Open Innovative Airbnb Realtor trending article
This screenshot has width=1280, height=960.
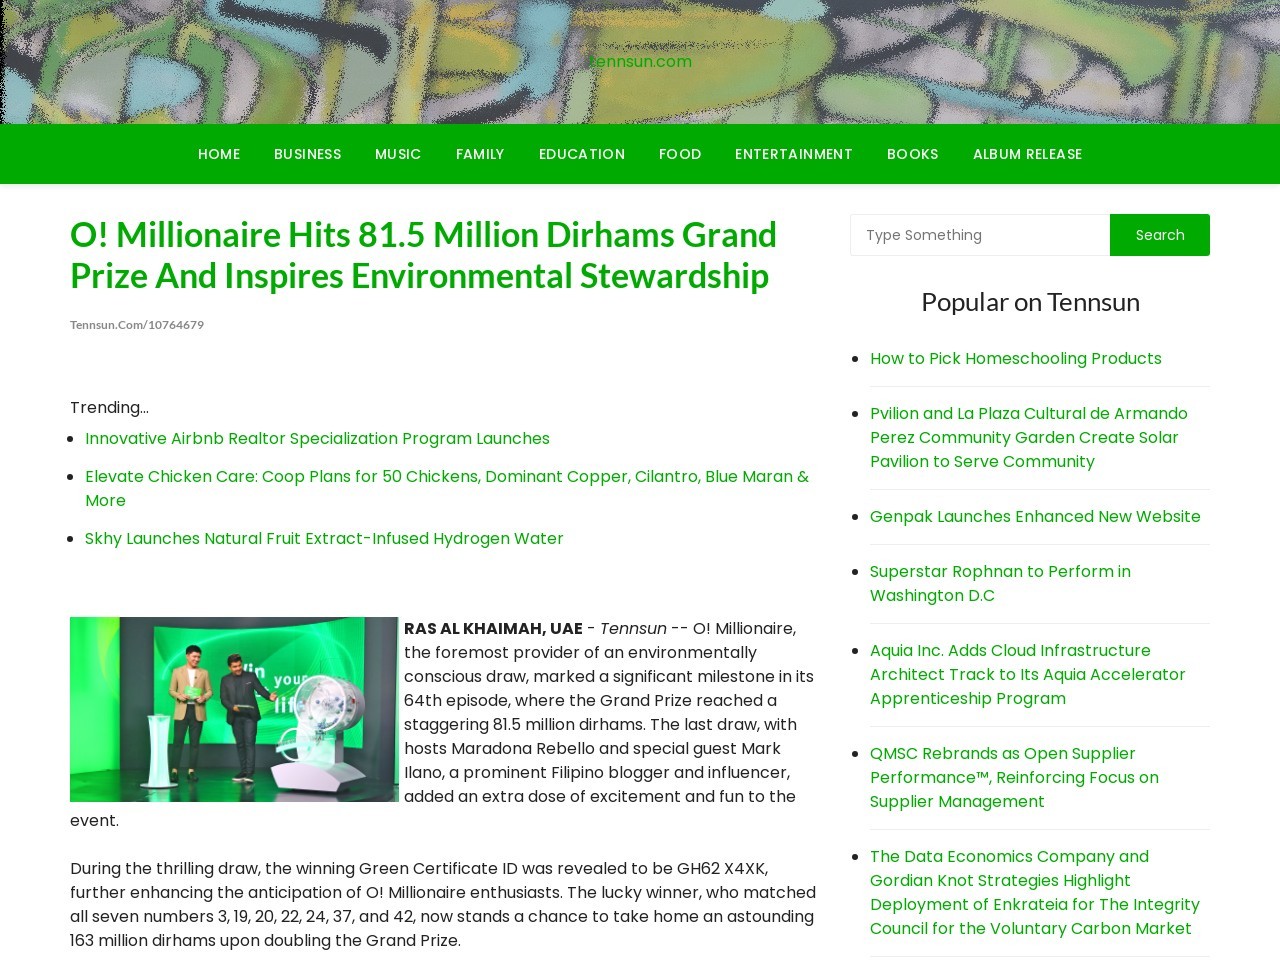317,438
